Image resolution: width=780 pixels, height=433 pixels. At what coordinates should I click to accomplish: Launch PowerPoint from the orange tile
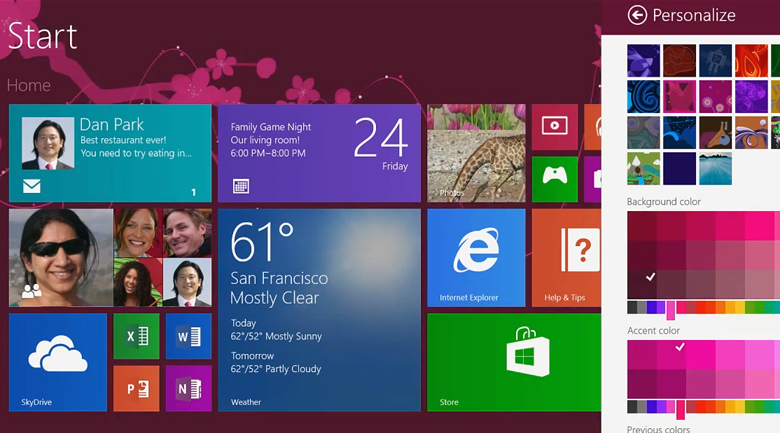pos(136,388)
